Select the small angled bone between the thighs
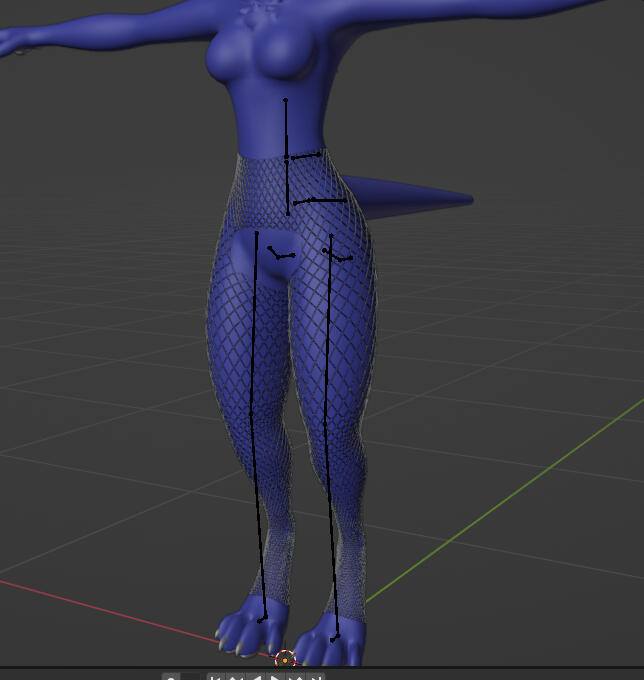 [x=279, y=253]
